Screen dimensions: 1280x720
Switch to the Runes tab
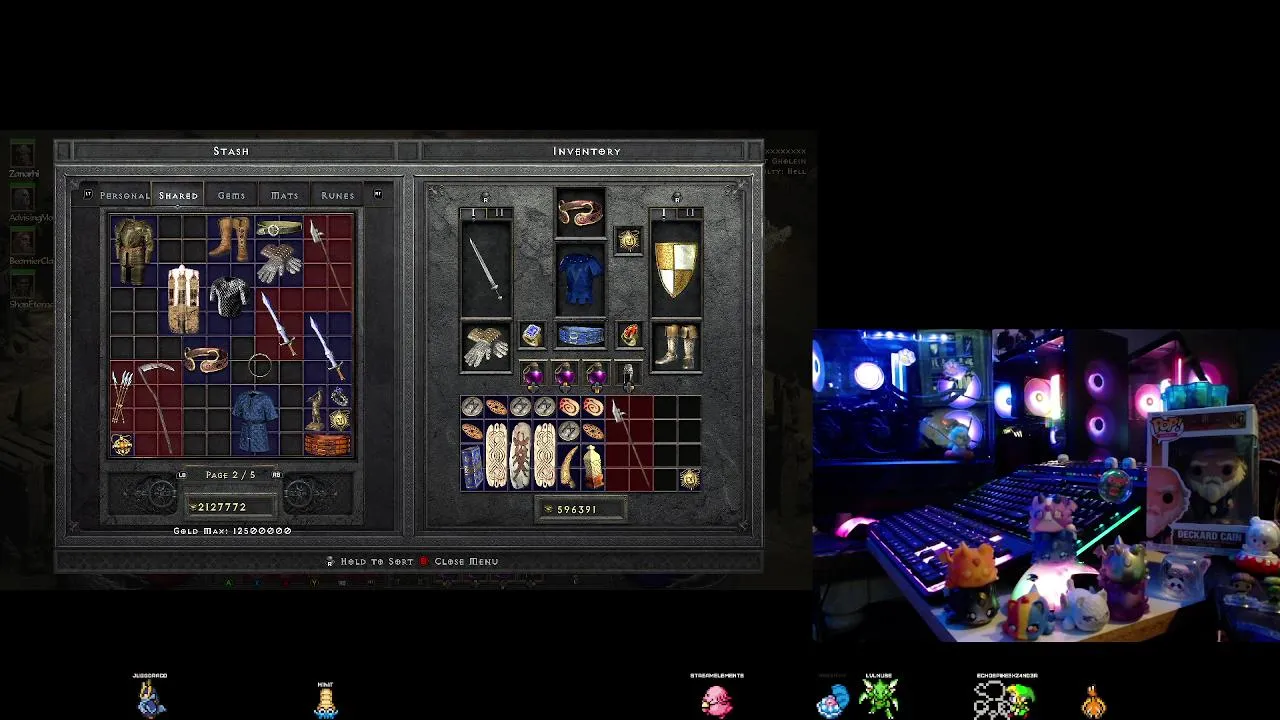337,196
